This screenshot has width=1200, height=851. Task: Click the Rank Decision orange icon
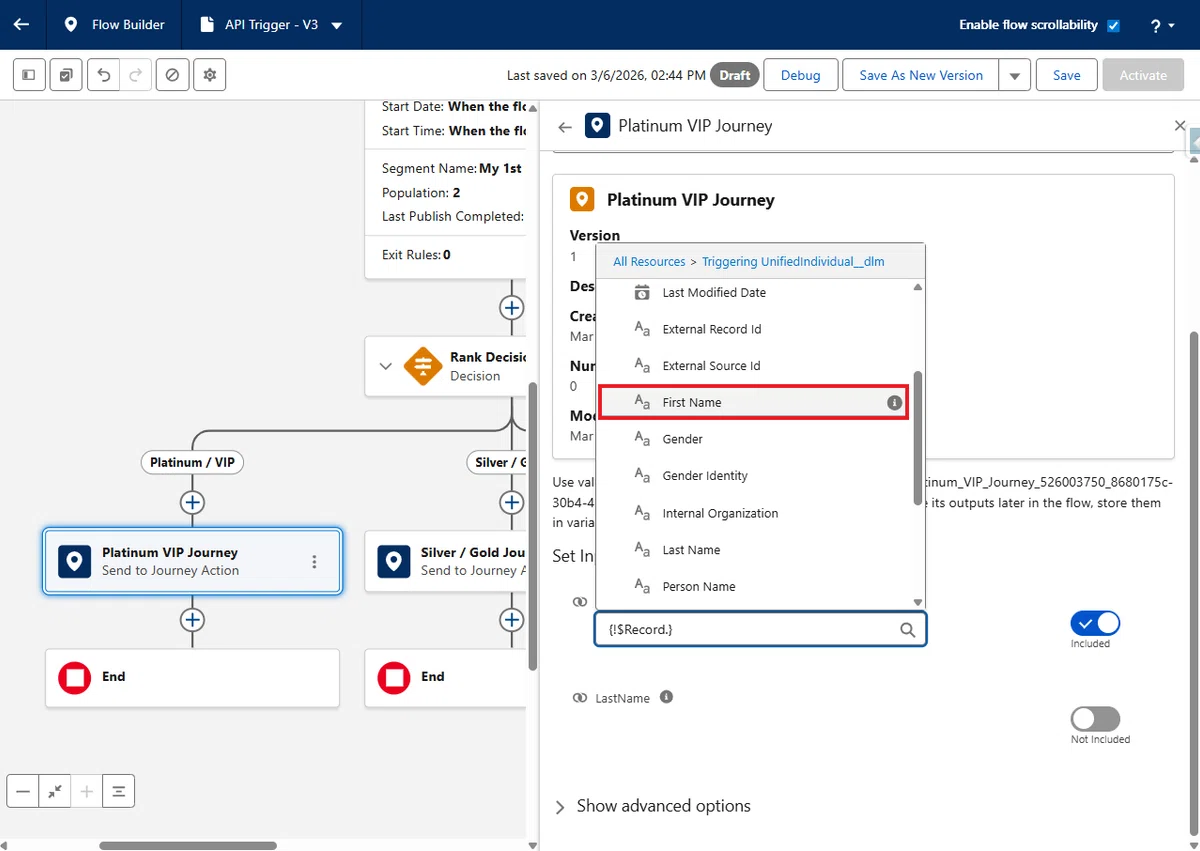[x=423, y=366]
